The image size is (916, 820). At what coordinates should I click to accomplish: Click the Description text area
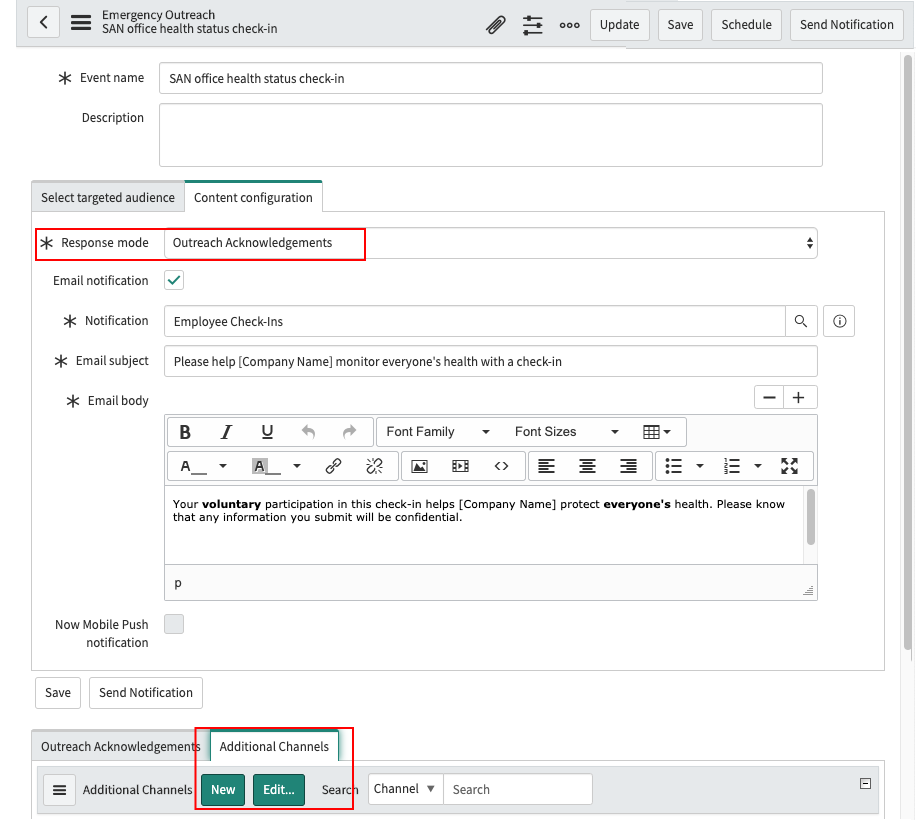click(x=491, y=135)
